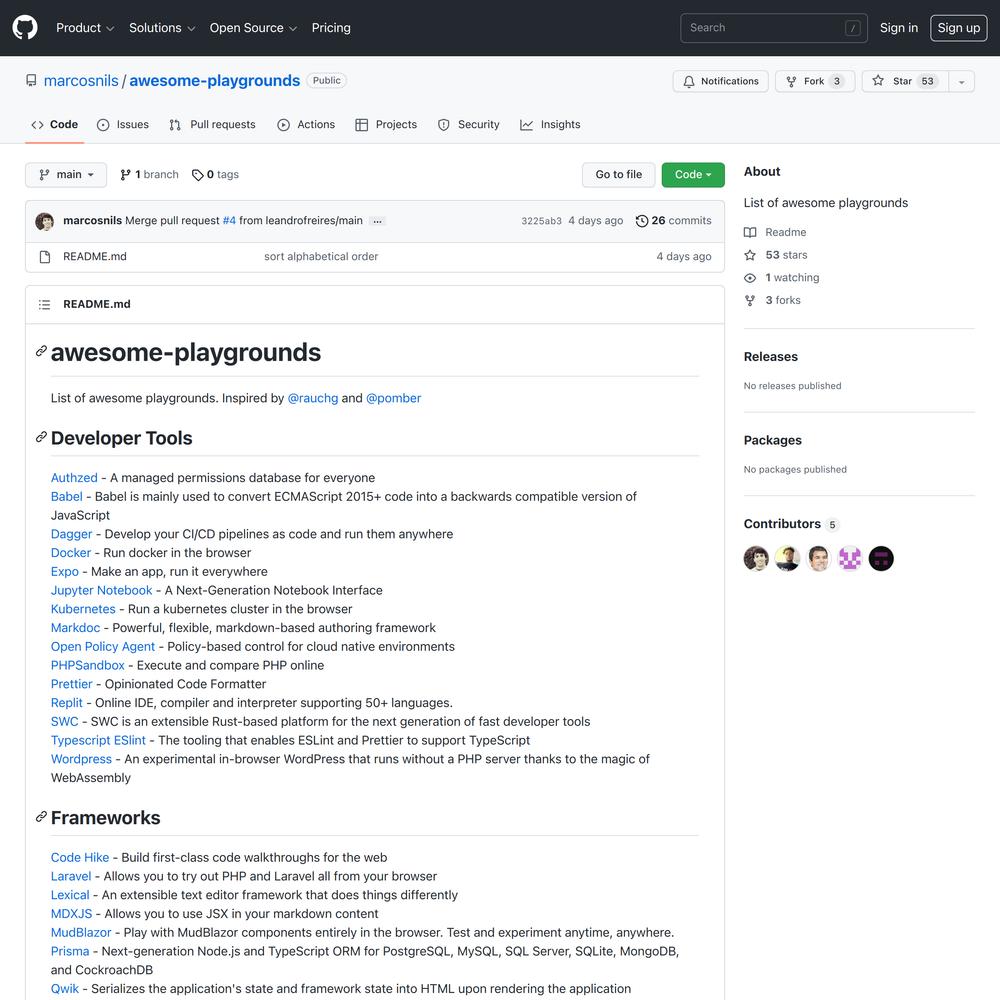Image resolution: width=1000 pixels, height=1000 pixels.
Task: Open the Typescript ESlint link
Action: pyautogui.click(x=98, y=740)
